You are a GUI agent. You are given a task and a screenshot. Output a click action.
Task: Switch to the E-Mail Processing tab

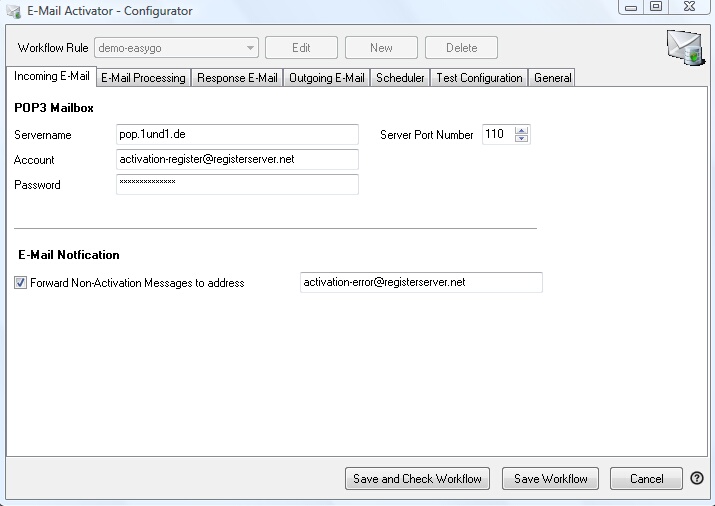click(x=143, y=78)
